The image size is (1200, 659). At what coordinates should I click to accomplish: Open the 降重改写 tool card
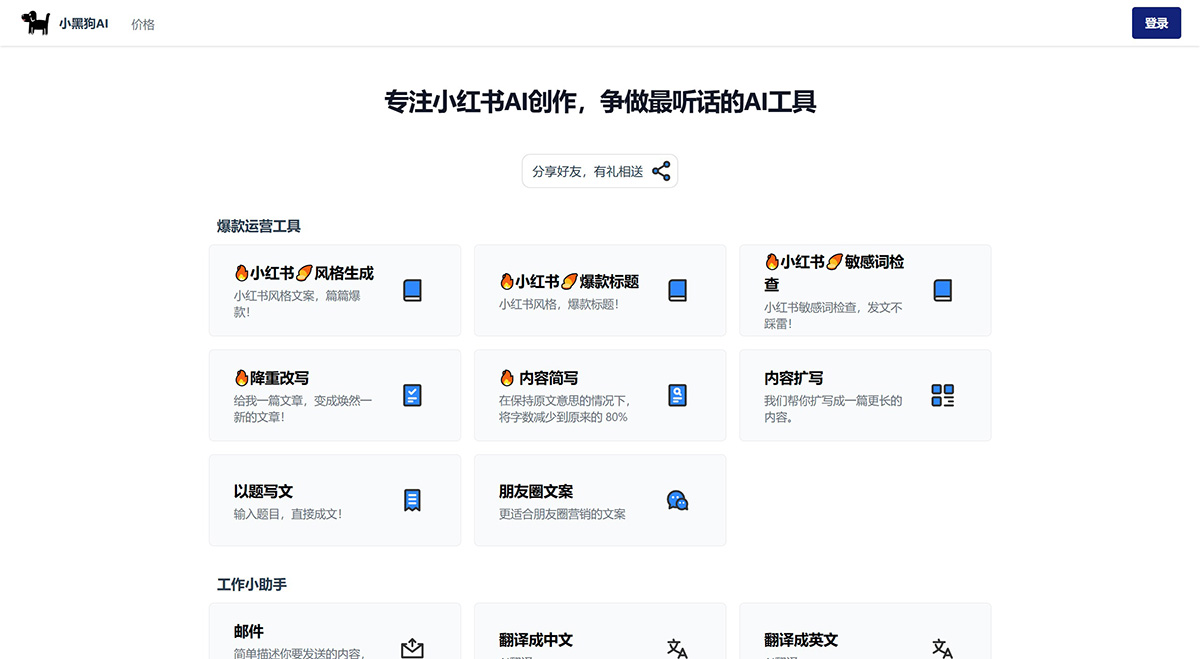click(335, 395)
